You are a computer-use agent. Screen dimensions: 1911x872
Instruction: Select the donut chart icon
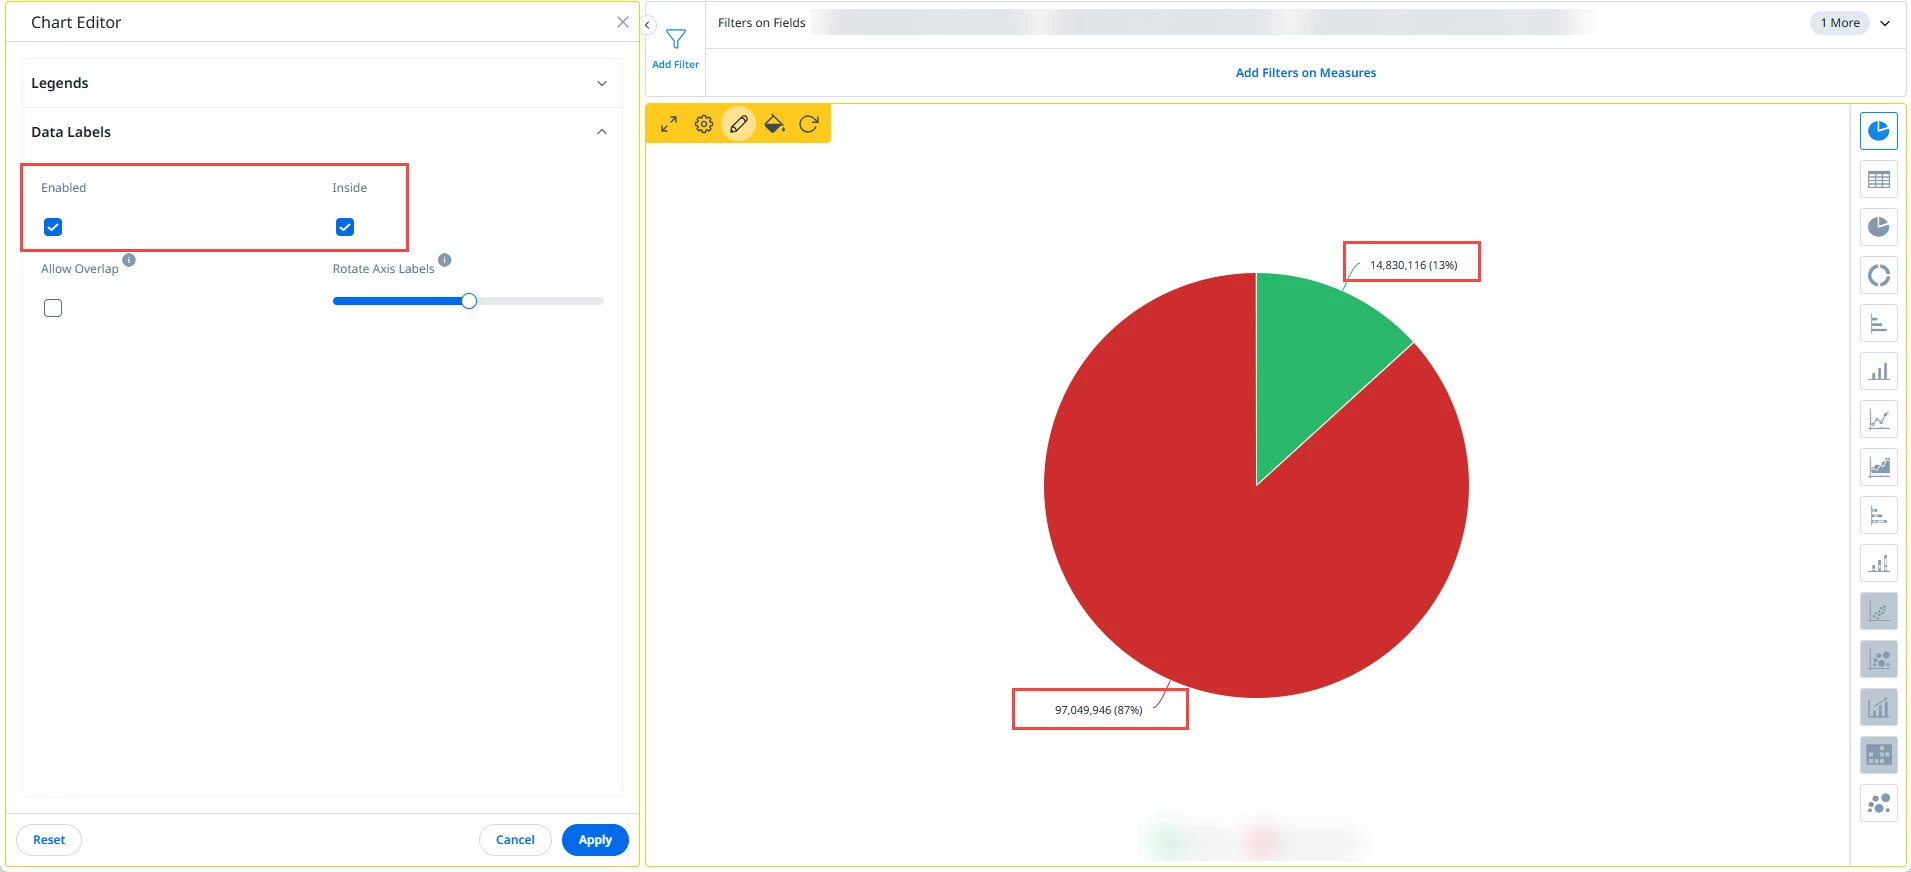1879,275
